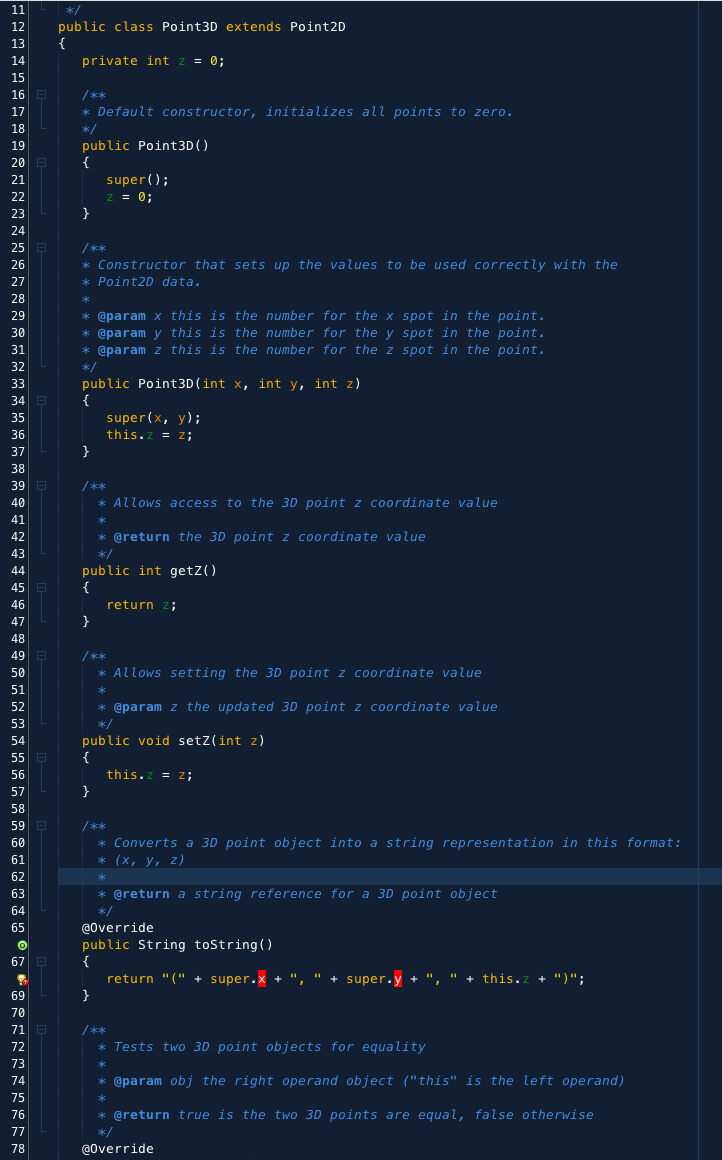The image size is (722, 1160).
Task: Collapse the getZ() method body fold
Action: tap(41, 588)
